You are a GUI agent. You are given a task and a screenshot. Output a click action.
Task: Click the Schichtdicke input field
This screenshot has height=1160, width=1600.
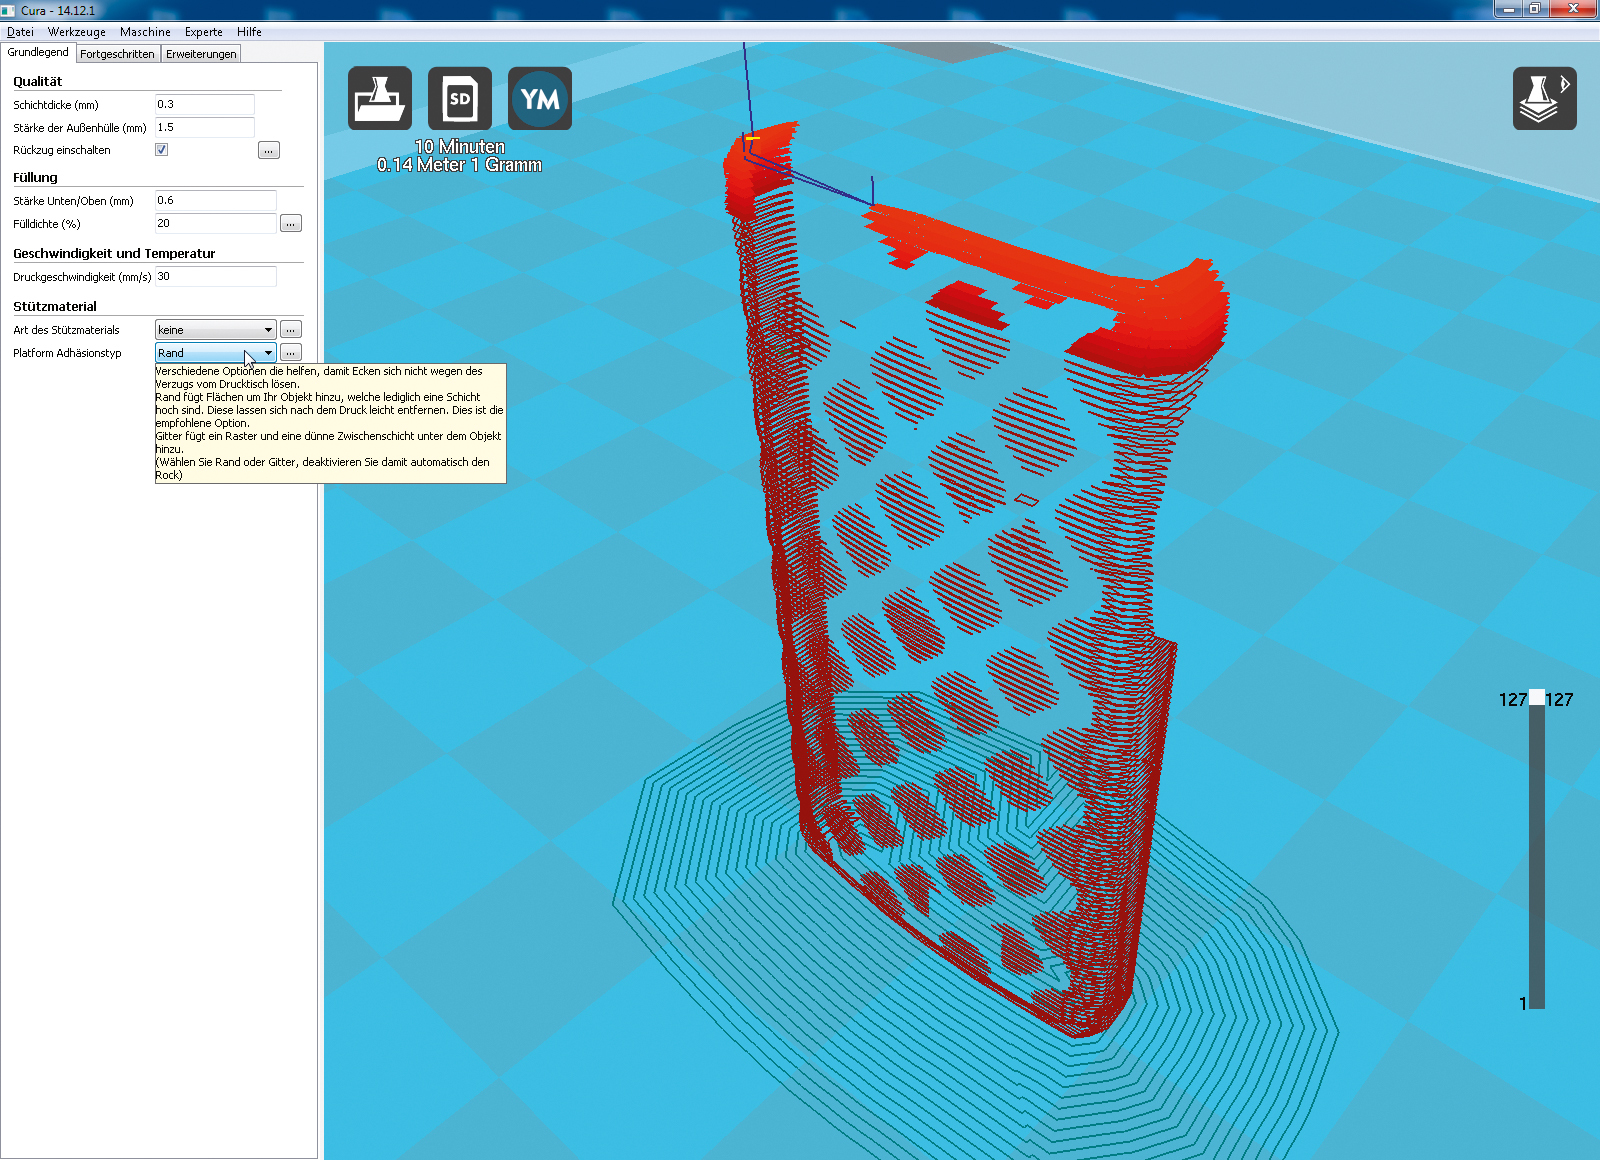204,105
